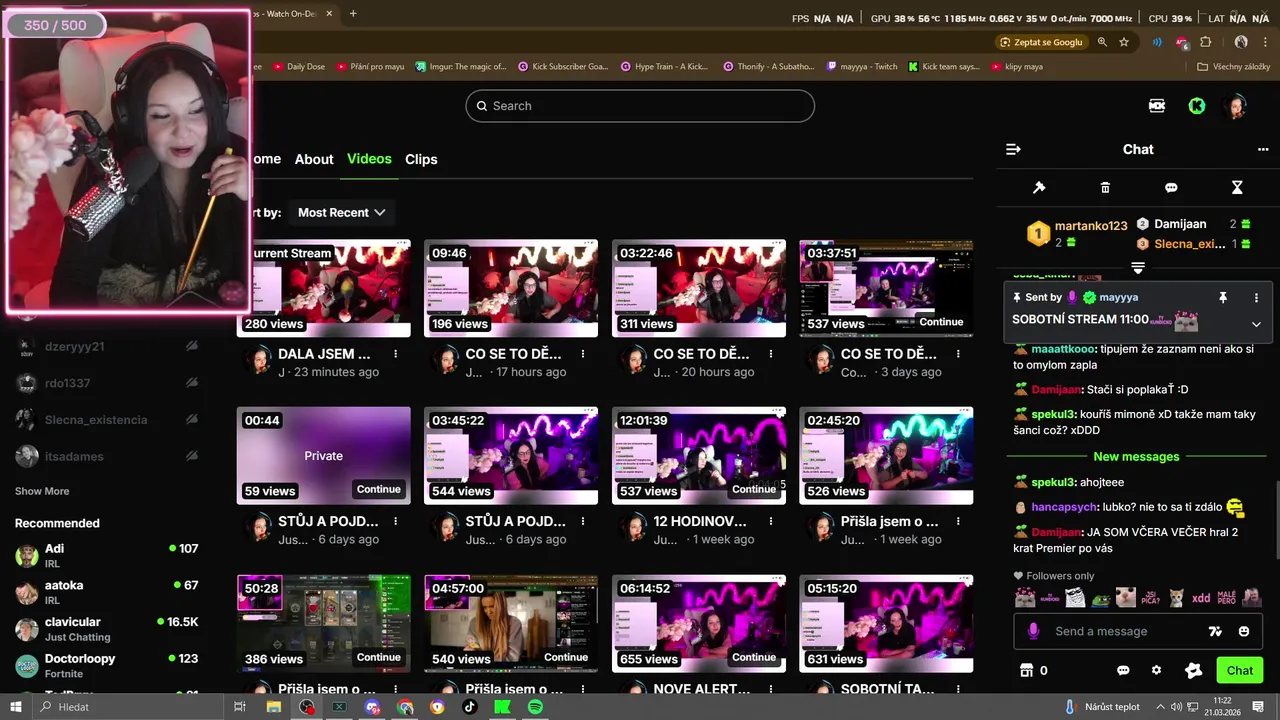This screenshot has height=720, width=1280.
Task: Click Zeptat se Googlu button
Action: (1041, 42)
